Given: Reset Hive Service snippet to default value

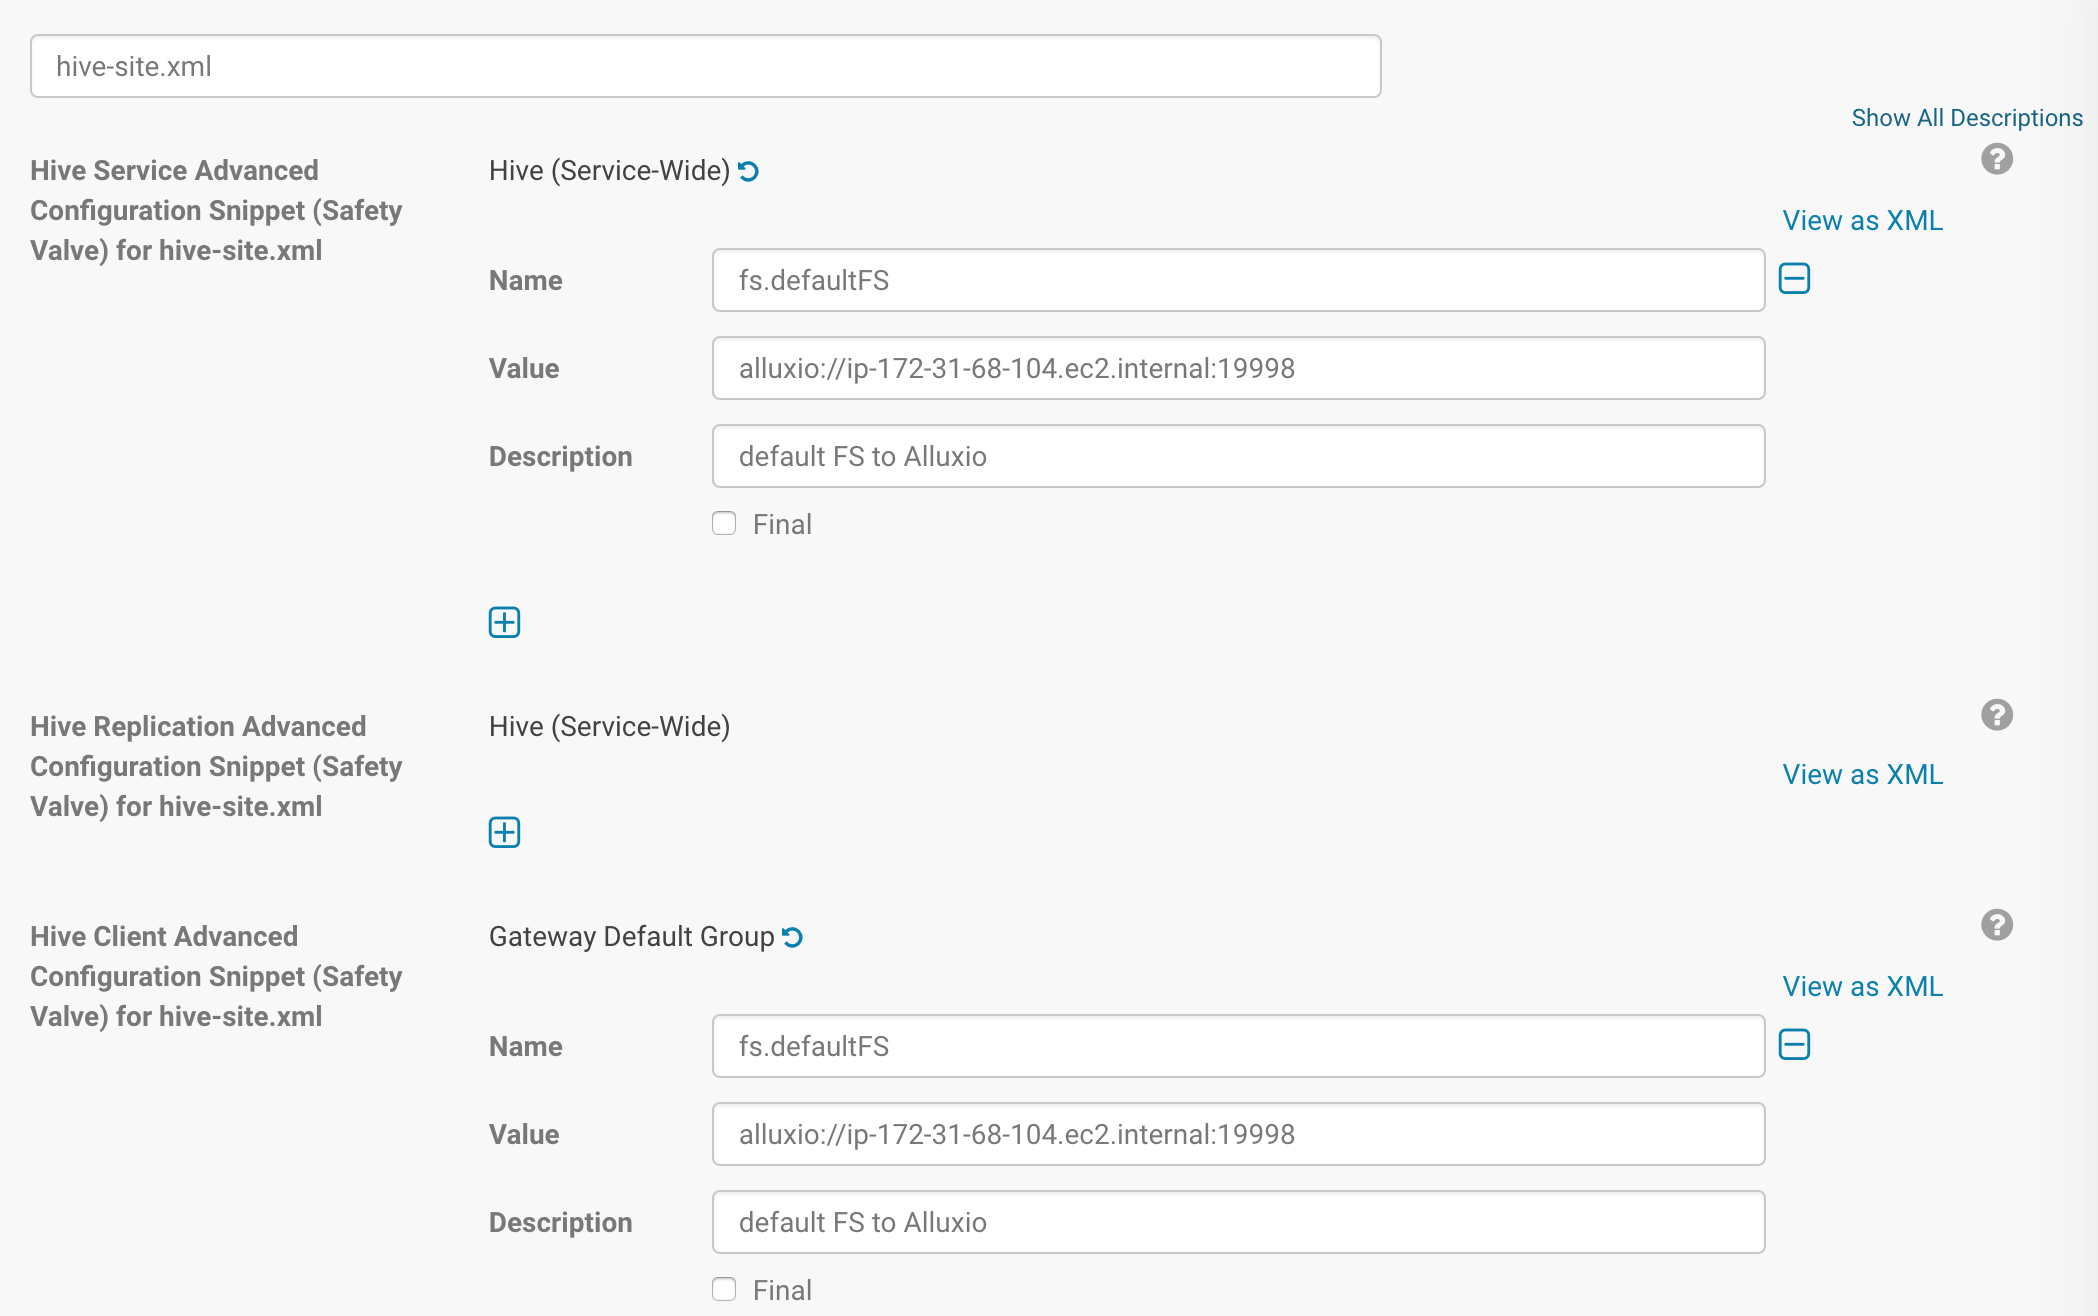Looking at the screenshot, I should click(x=749, y=172).
